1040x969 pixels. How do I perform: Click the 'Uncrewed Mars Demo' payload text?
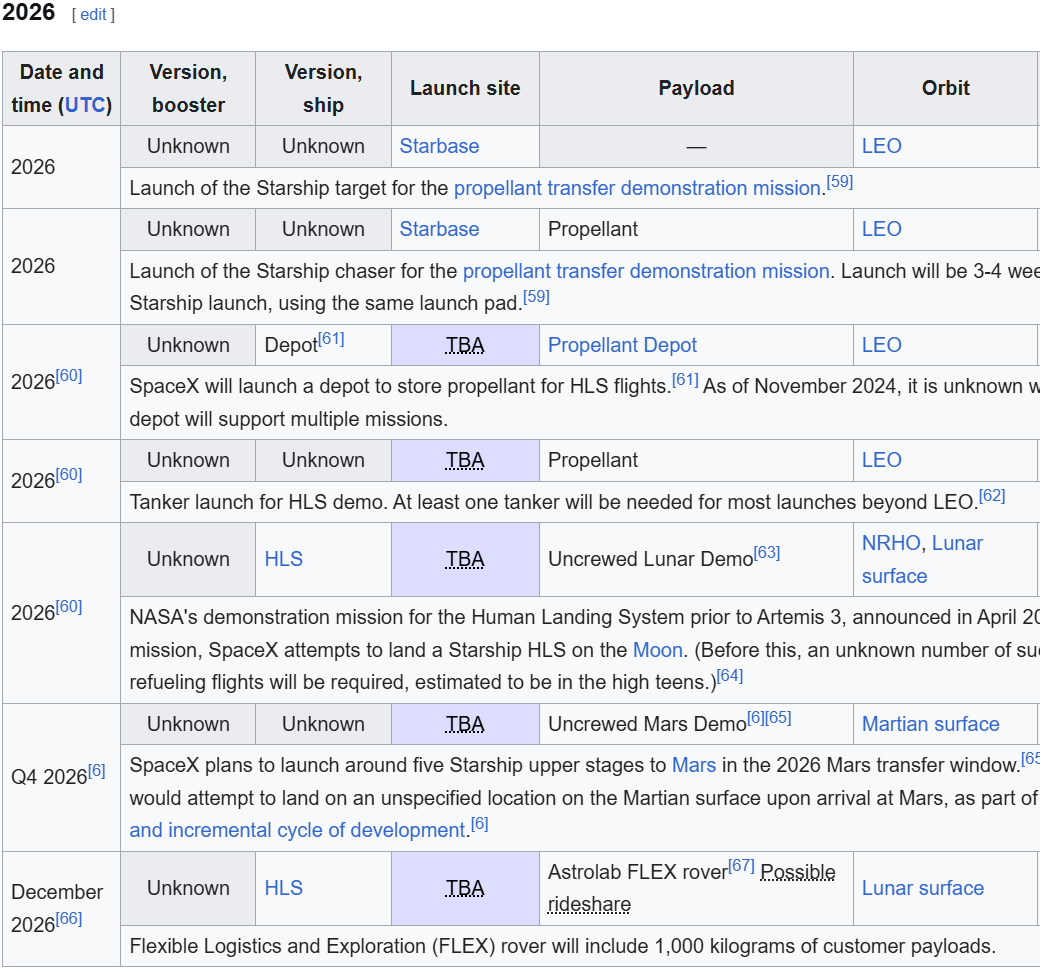[x=647, y=724]
